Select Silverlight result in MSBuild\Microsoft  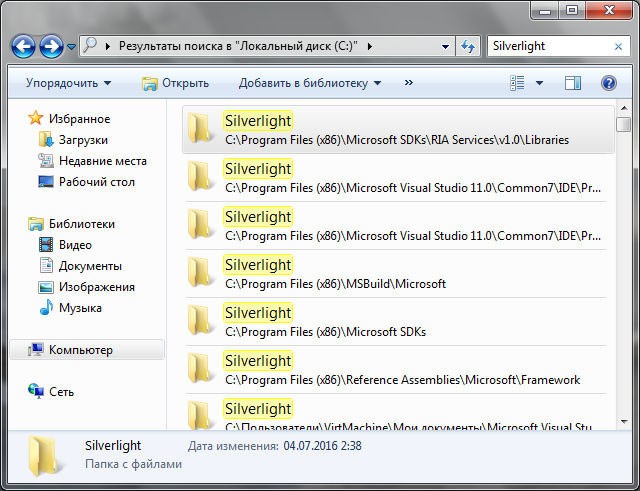tap(396, 274)
